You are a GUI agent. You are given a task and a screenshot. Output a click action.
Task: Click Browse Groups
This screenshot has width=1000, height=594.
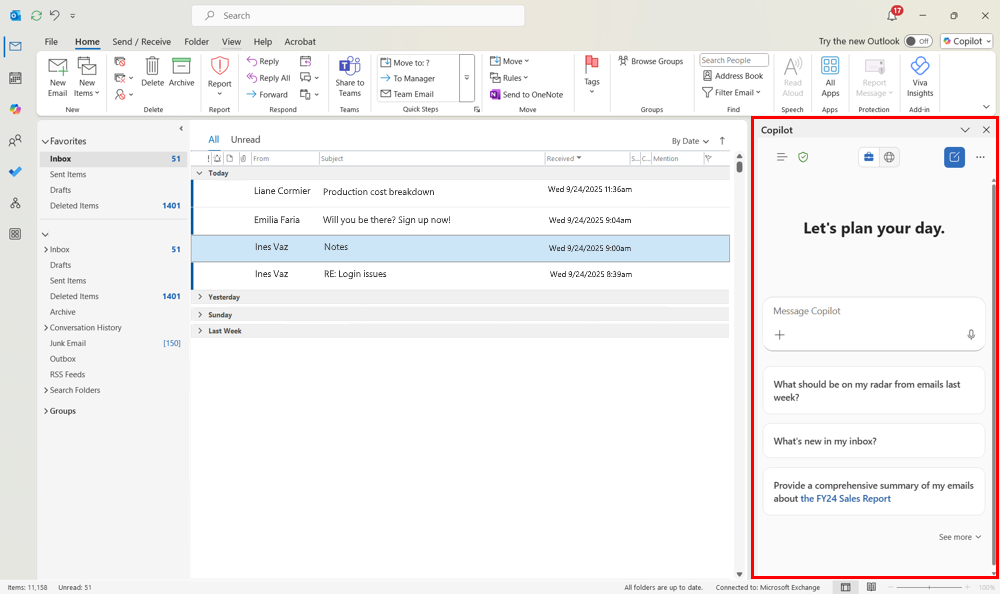click(x=651, y=61)
